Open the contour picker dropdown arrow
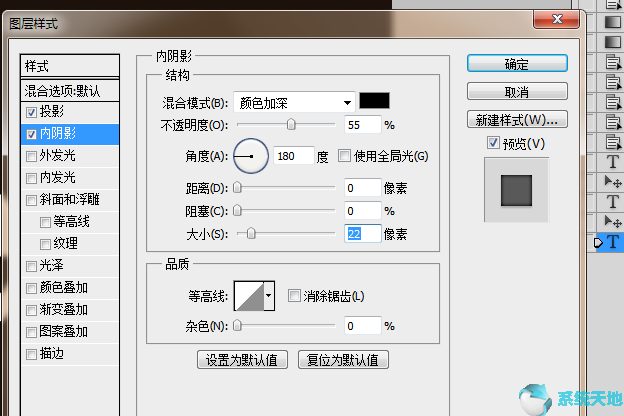This screenshot has height=416, width=624. click(x=269, y=296)
